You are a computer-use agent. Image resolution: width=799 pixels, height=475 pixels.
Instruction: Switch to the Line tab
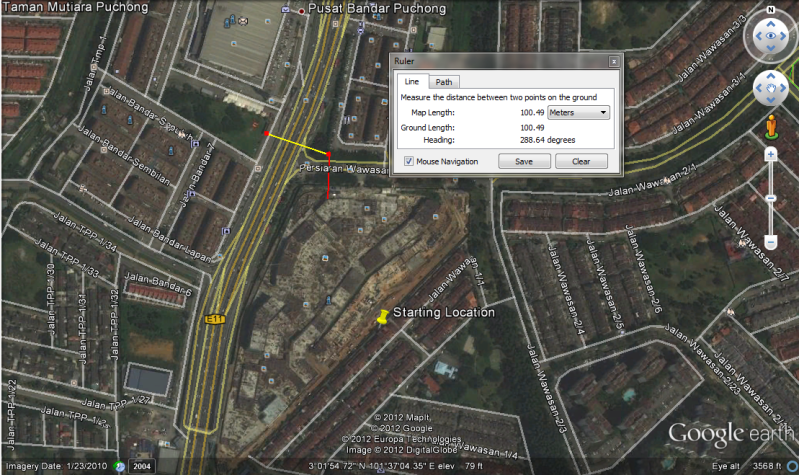pos(412,82)
